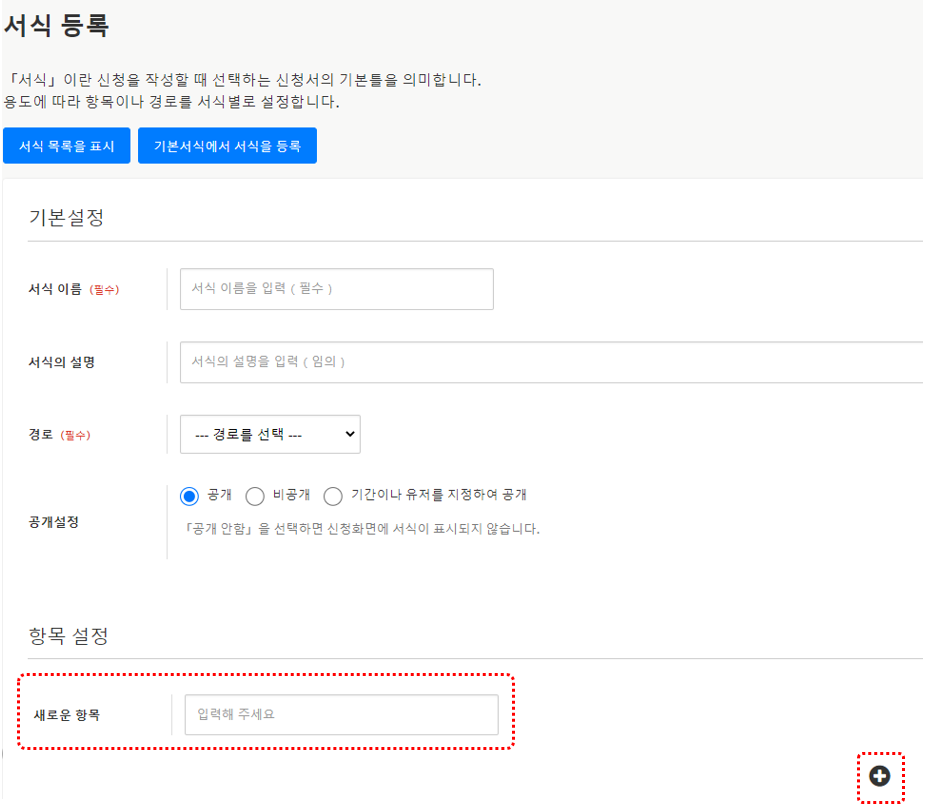Click the 서식 등록 page title
Viewport: 934px width, 808px height.
[x=56, y=26]
